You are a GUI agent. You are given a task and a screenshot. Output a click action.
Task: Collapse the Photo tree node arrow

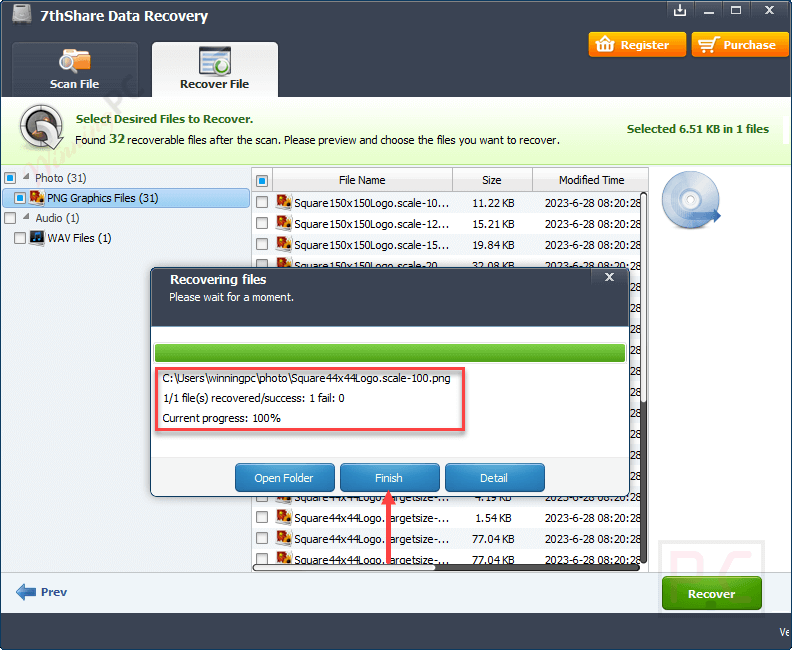pyautogui.click(x=26, y=177)
